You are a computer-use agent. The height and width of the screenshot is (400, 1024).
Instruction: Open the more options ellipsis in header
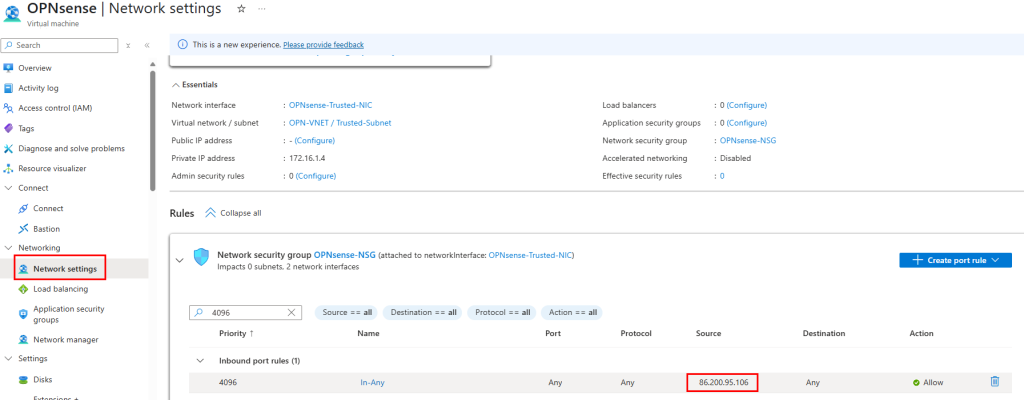262,9
